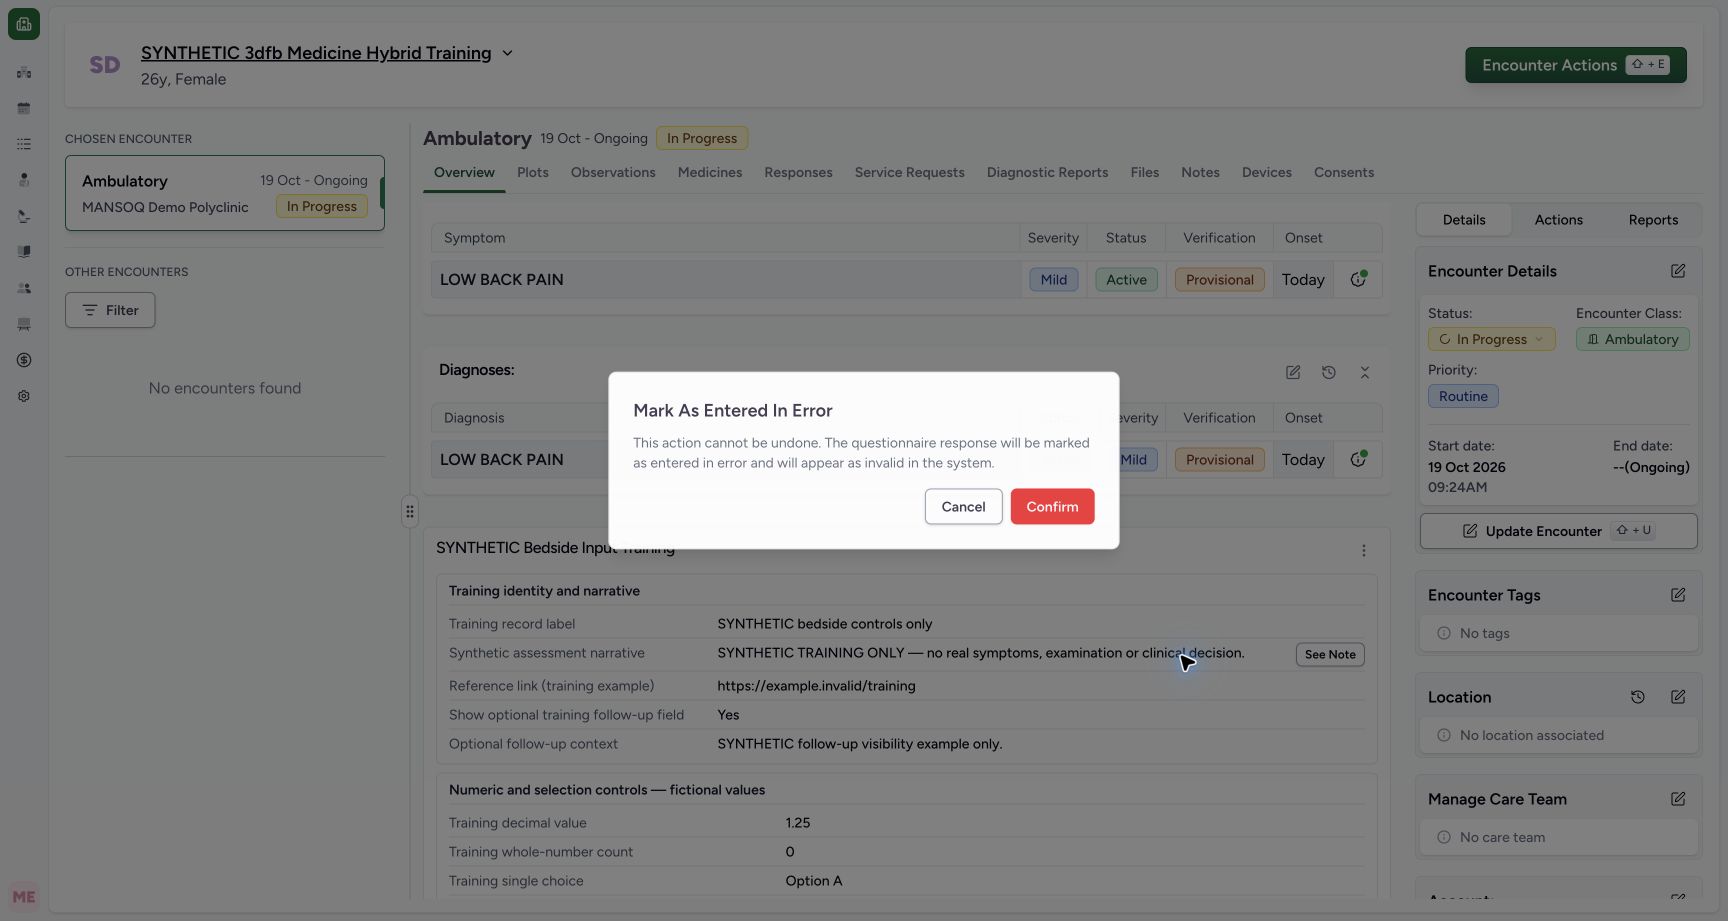Edit Encounter Tags

1678,595
